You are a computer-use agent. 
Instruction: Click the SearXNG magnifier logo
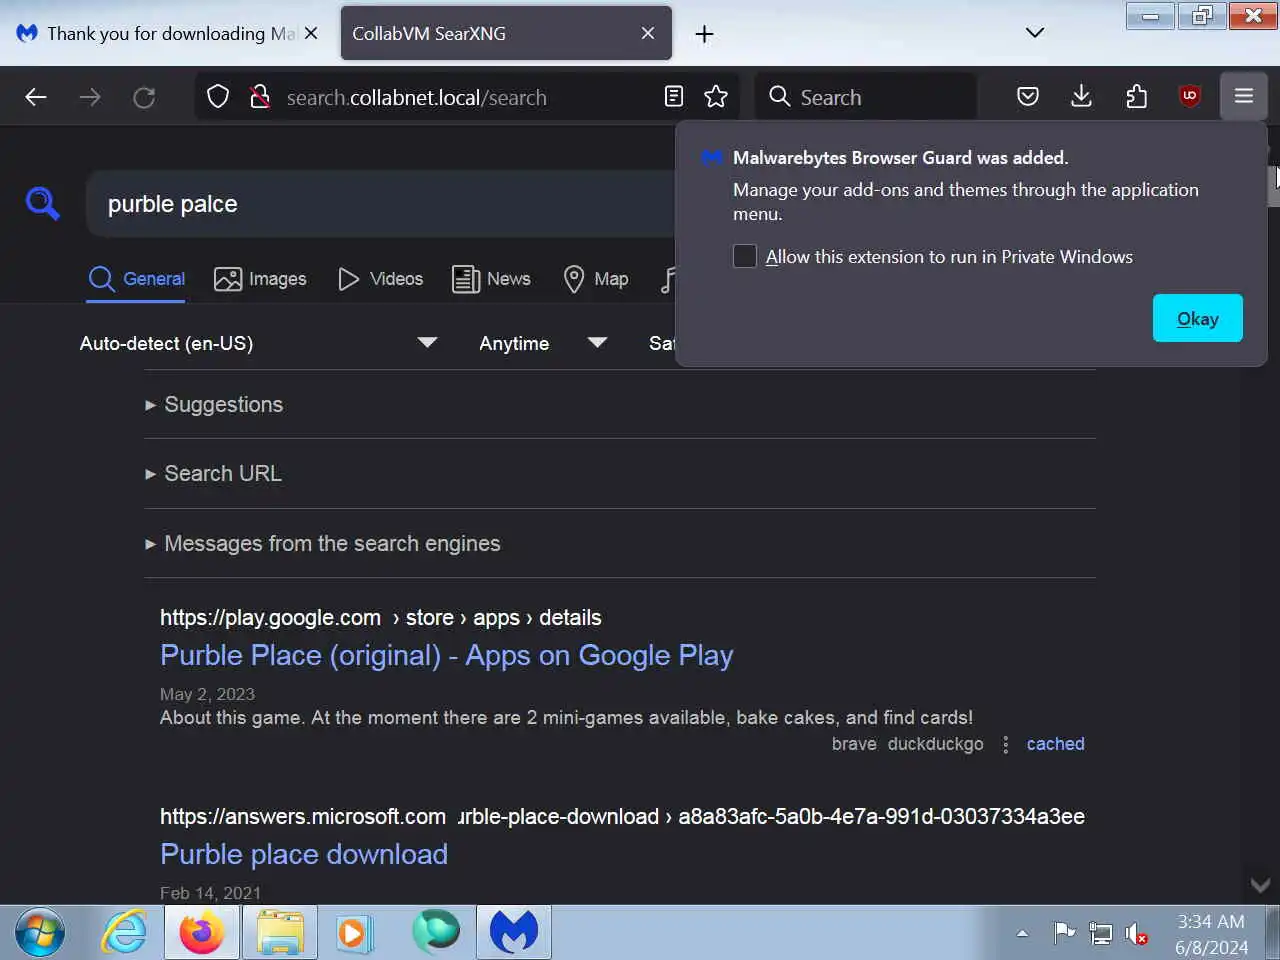[43, 203]
